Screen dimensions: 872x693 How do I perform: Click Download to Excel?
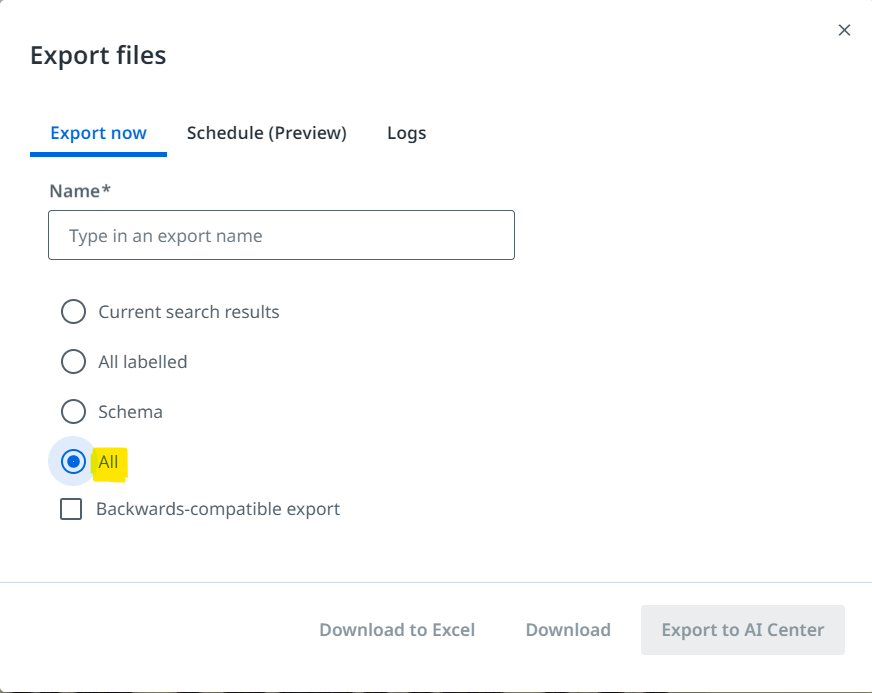coord(397,630)
